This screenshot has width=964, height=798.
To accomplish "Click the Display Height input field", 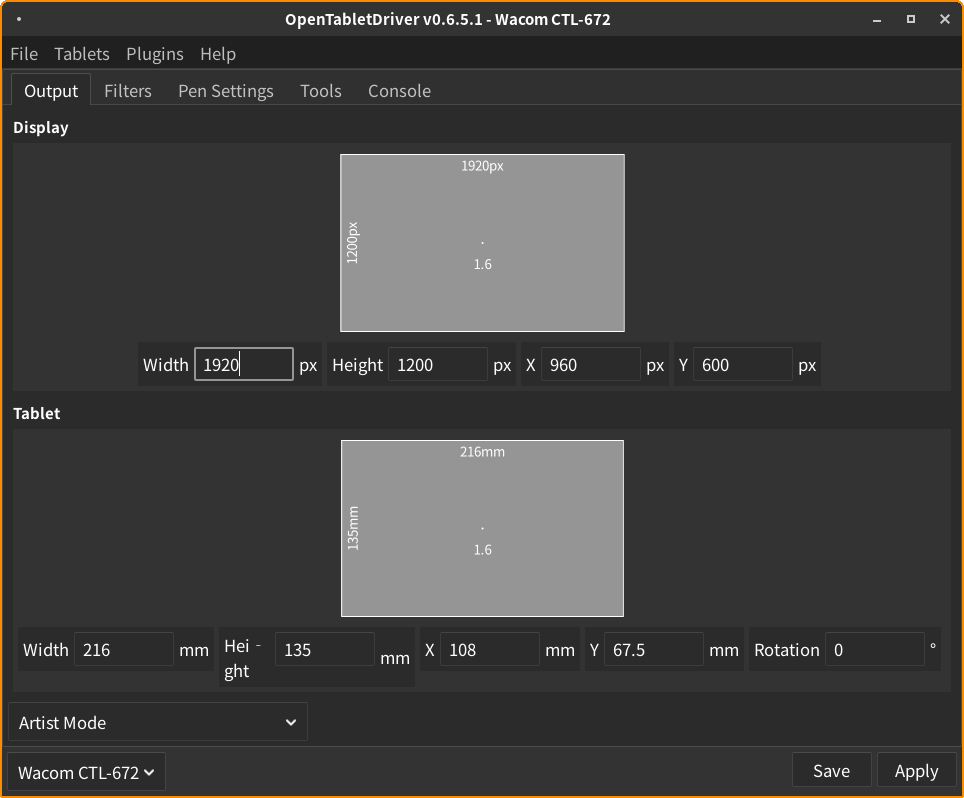I will coord(438,365).
